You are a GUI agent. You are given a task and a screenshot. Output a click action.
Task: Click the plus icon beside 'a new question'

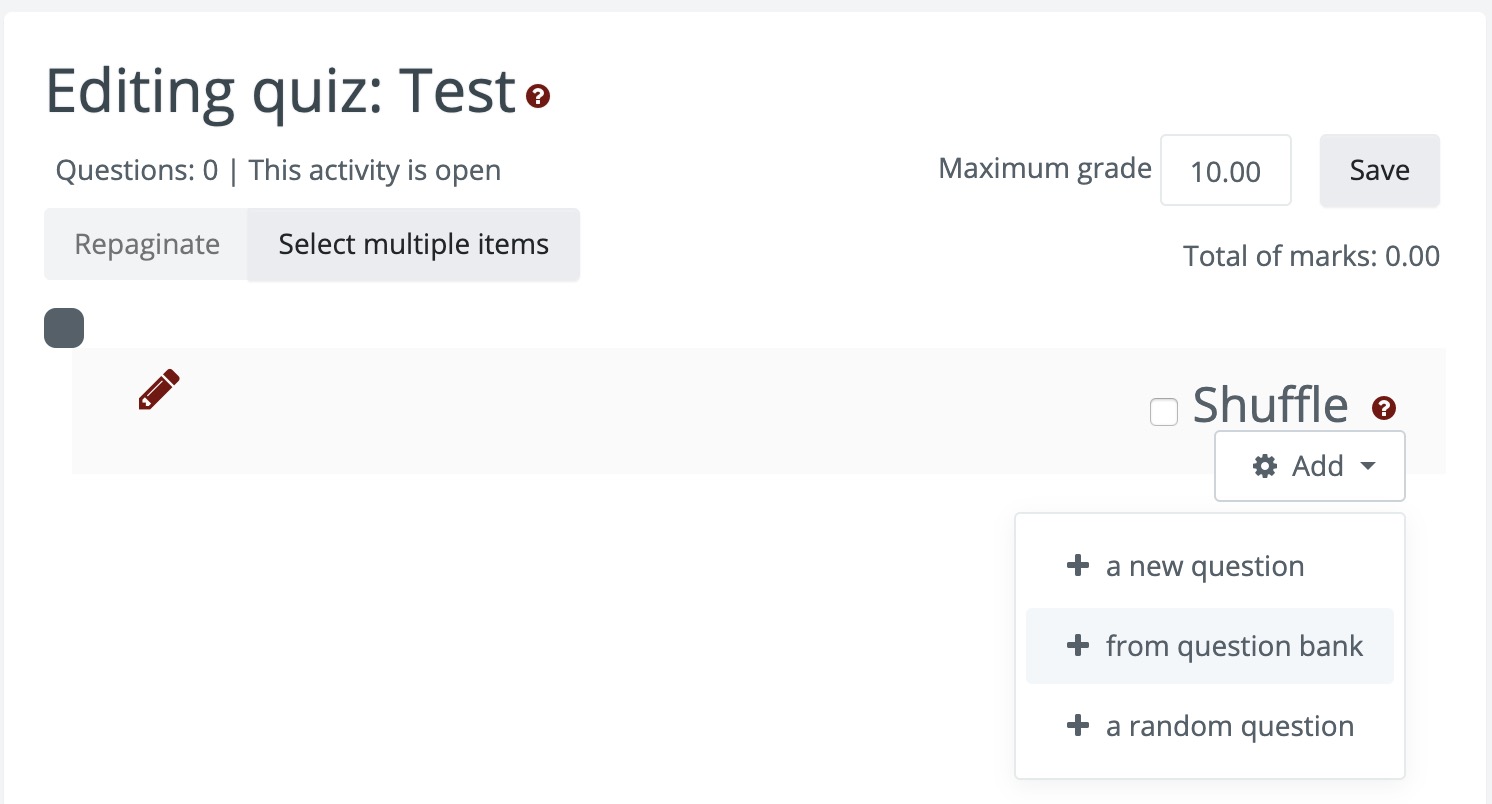coord(1077,565)
